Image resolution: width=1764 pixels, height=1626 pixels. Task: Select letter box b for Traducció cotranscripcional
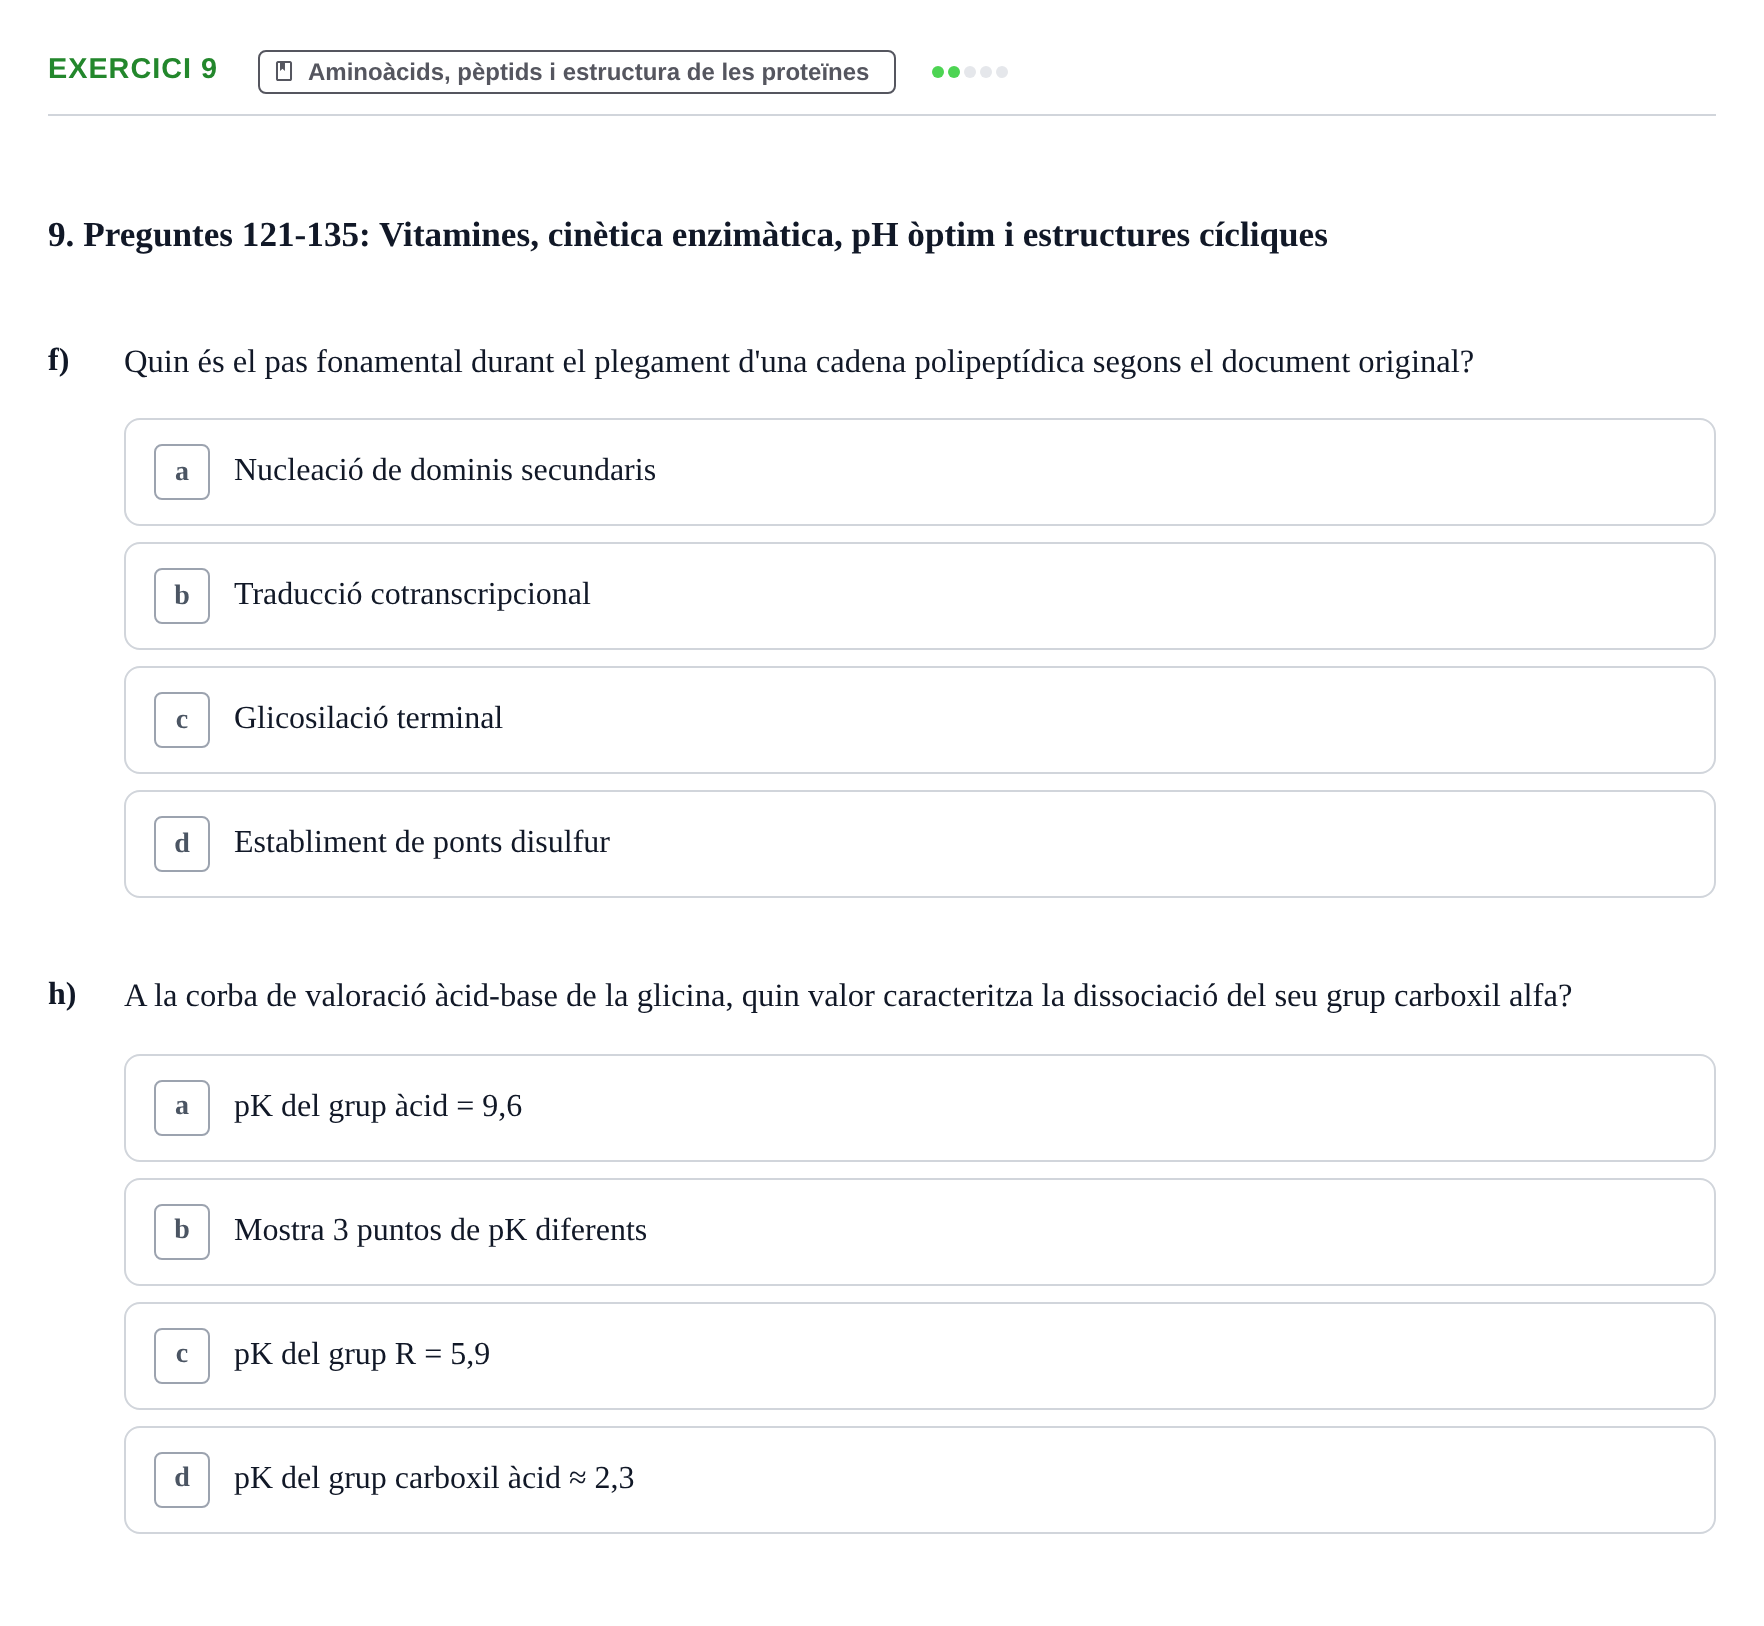(x=182, y=596)
